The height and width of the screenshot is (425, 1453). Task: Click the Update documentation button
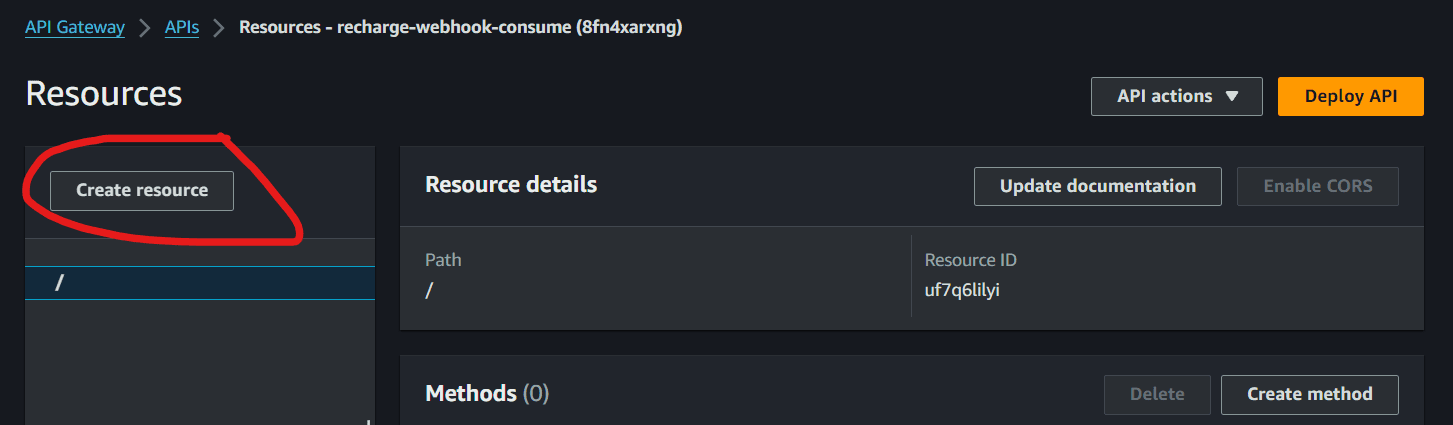[1098, 186]
